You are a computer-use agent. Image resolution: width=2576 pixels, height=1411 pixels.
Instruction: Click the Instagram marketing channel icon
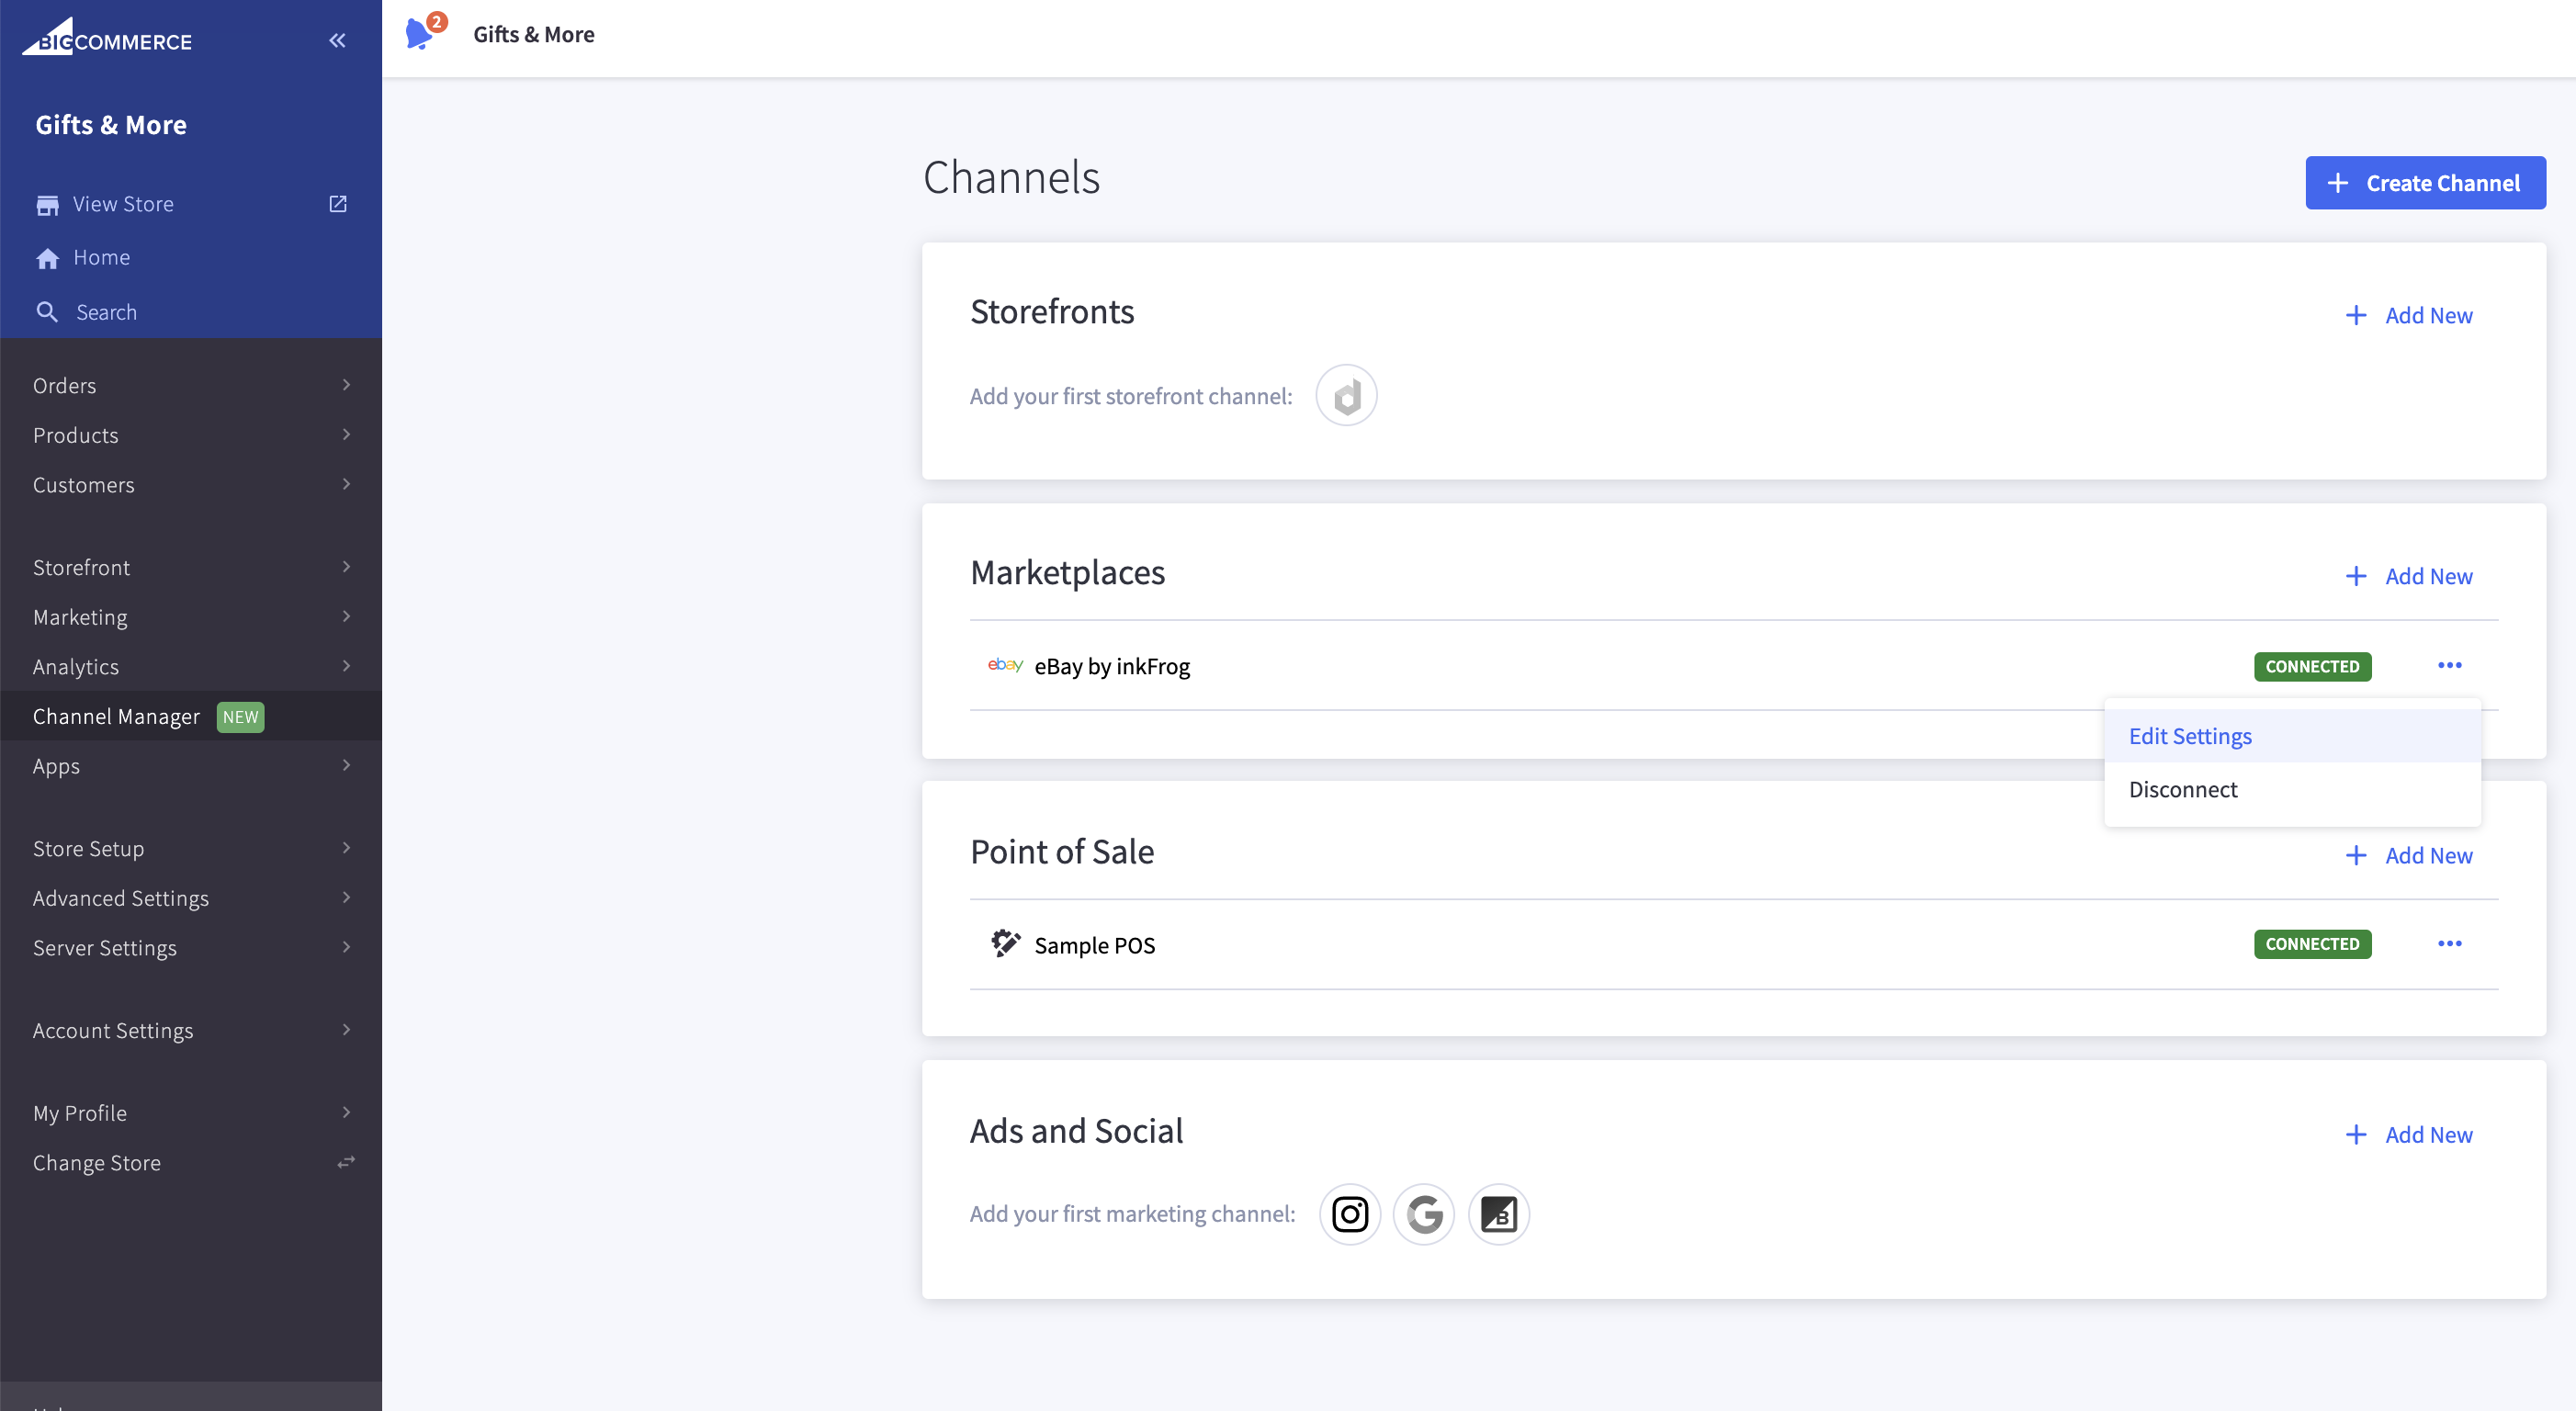1350,1214
